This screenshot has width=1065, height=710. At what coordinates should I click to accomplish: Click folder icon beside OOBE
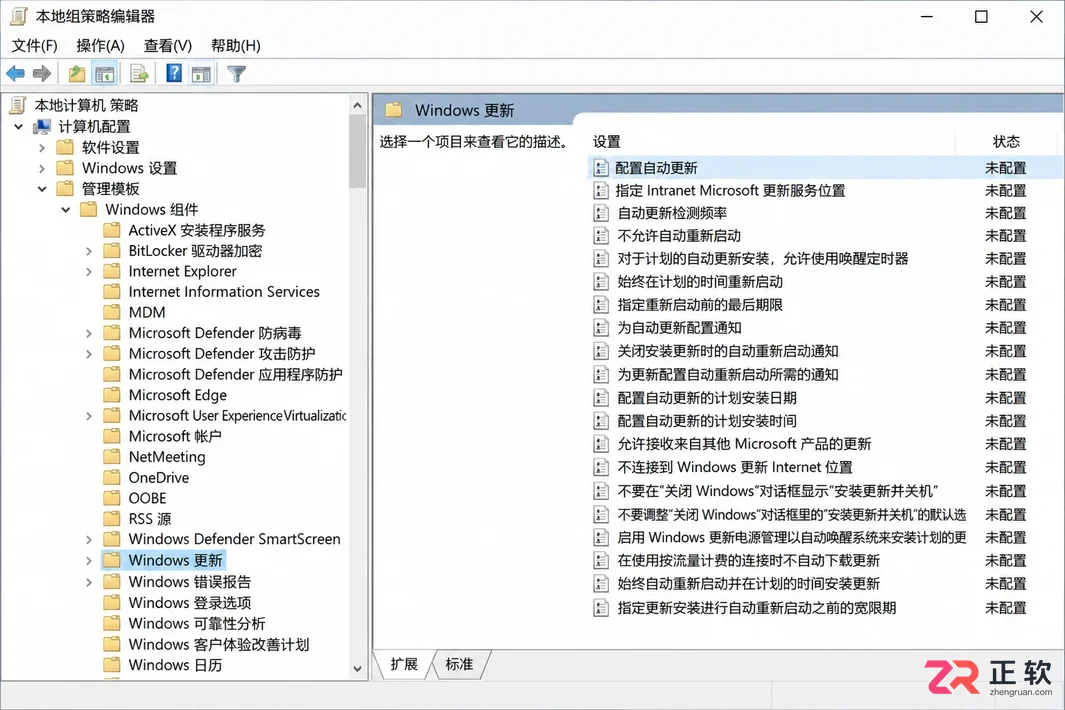coord(112,498)
